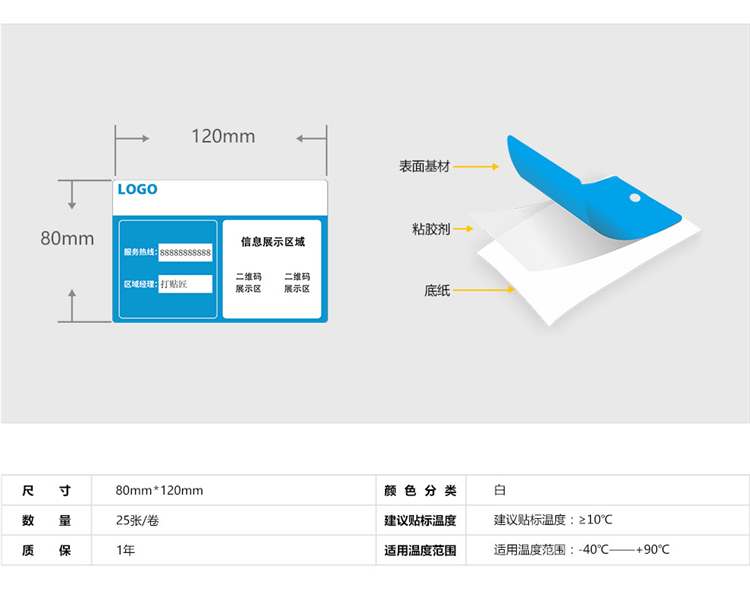Viewport: 750px width, 596px height.
Task: Click the right 二维码展示区 placeholder
Action: click(297, 282)
